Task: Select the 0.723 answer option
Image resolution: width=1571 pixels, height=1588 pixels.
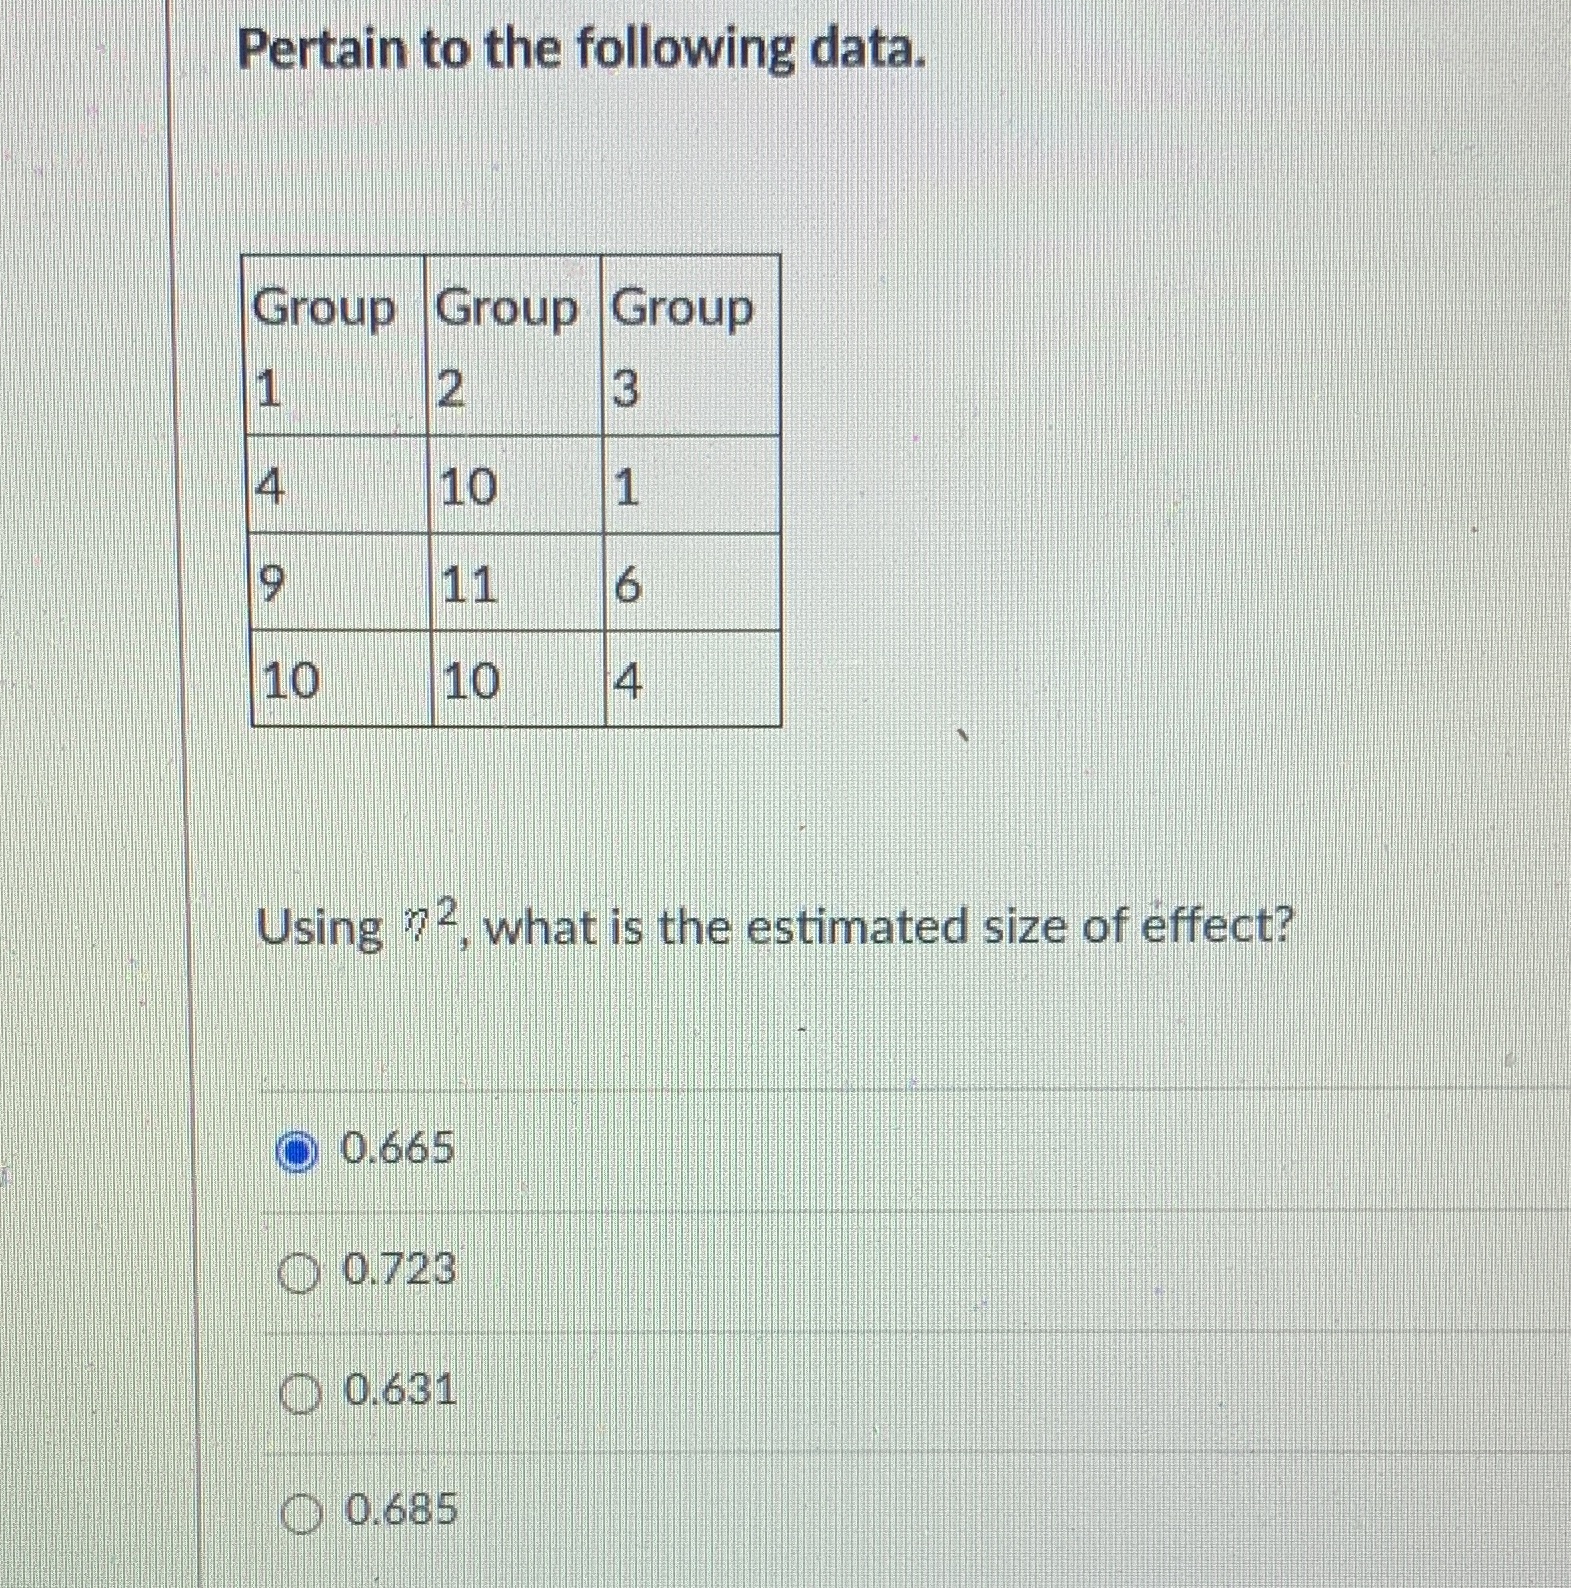Action: pos(299,1272)
